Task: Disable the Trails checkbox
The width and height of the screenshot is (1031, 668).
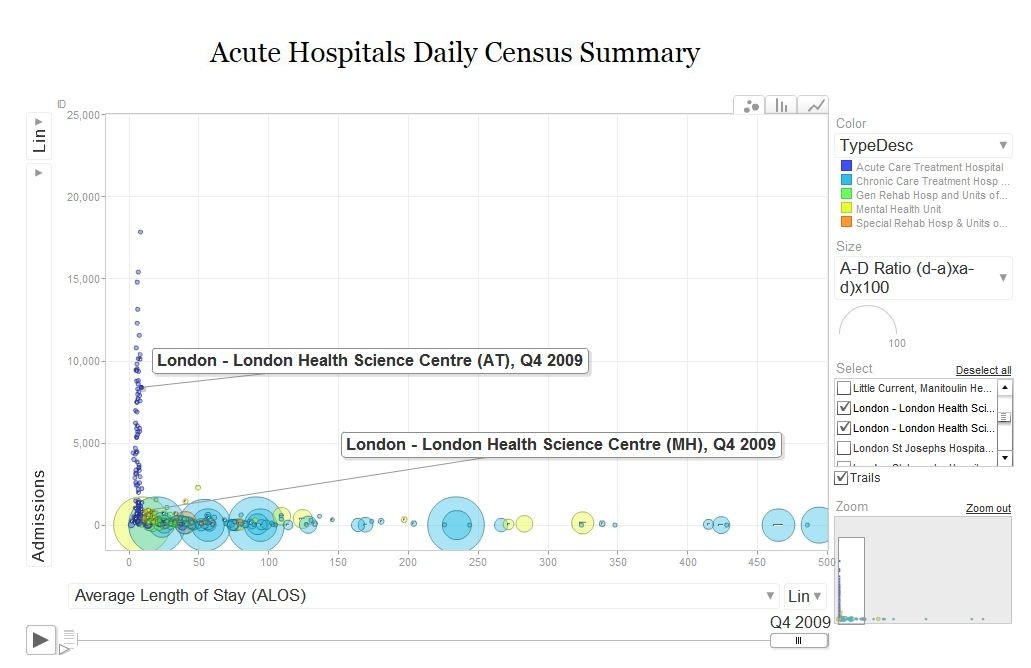Action: pyautogui.click(x=843, y=478)
